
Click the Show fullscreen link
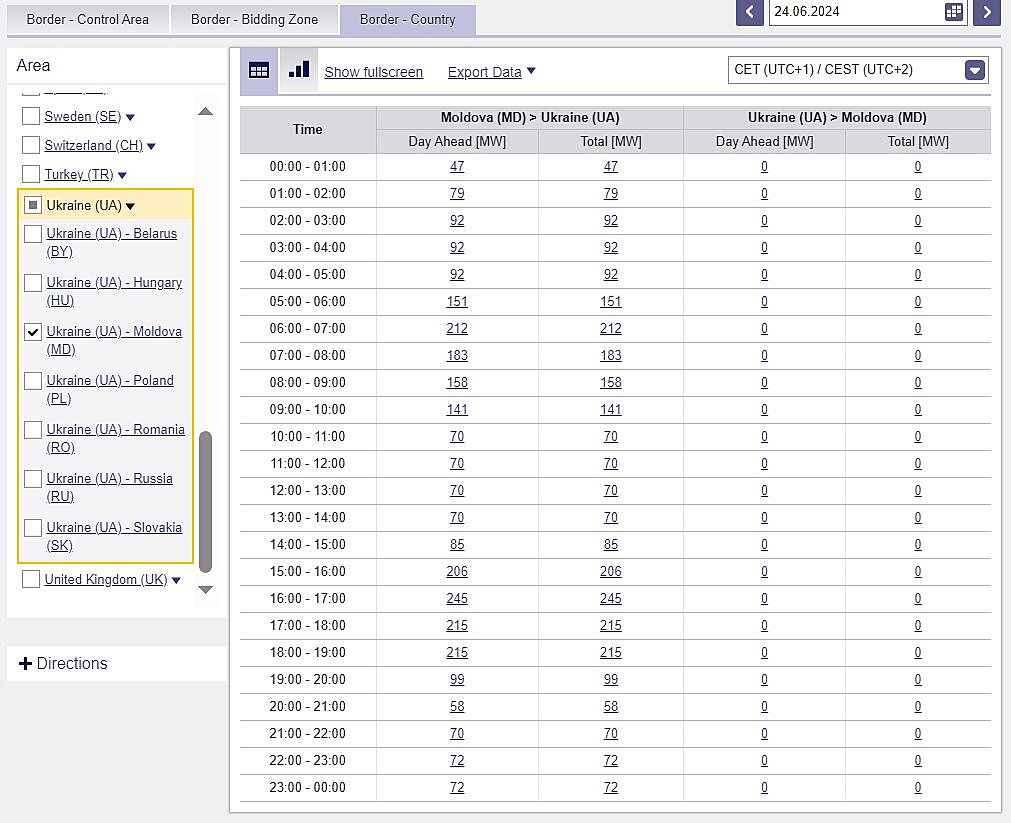pyautogui.click(x=373, y=72)
